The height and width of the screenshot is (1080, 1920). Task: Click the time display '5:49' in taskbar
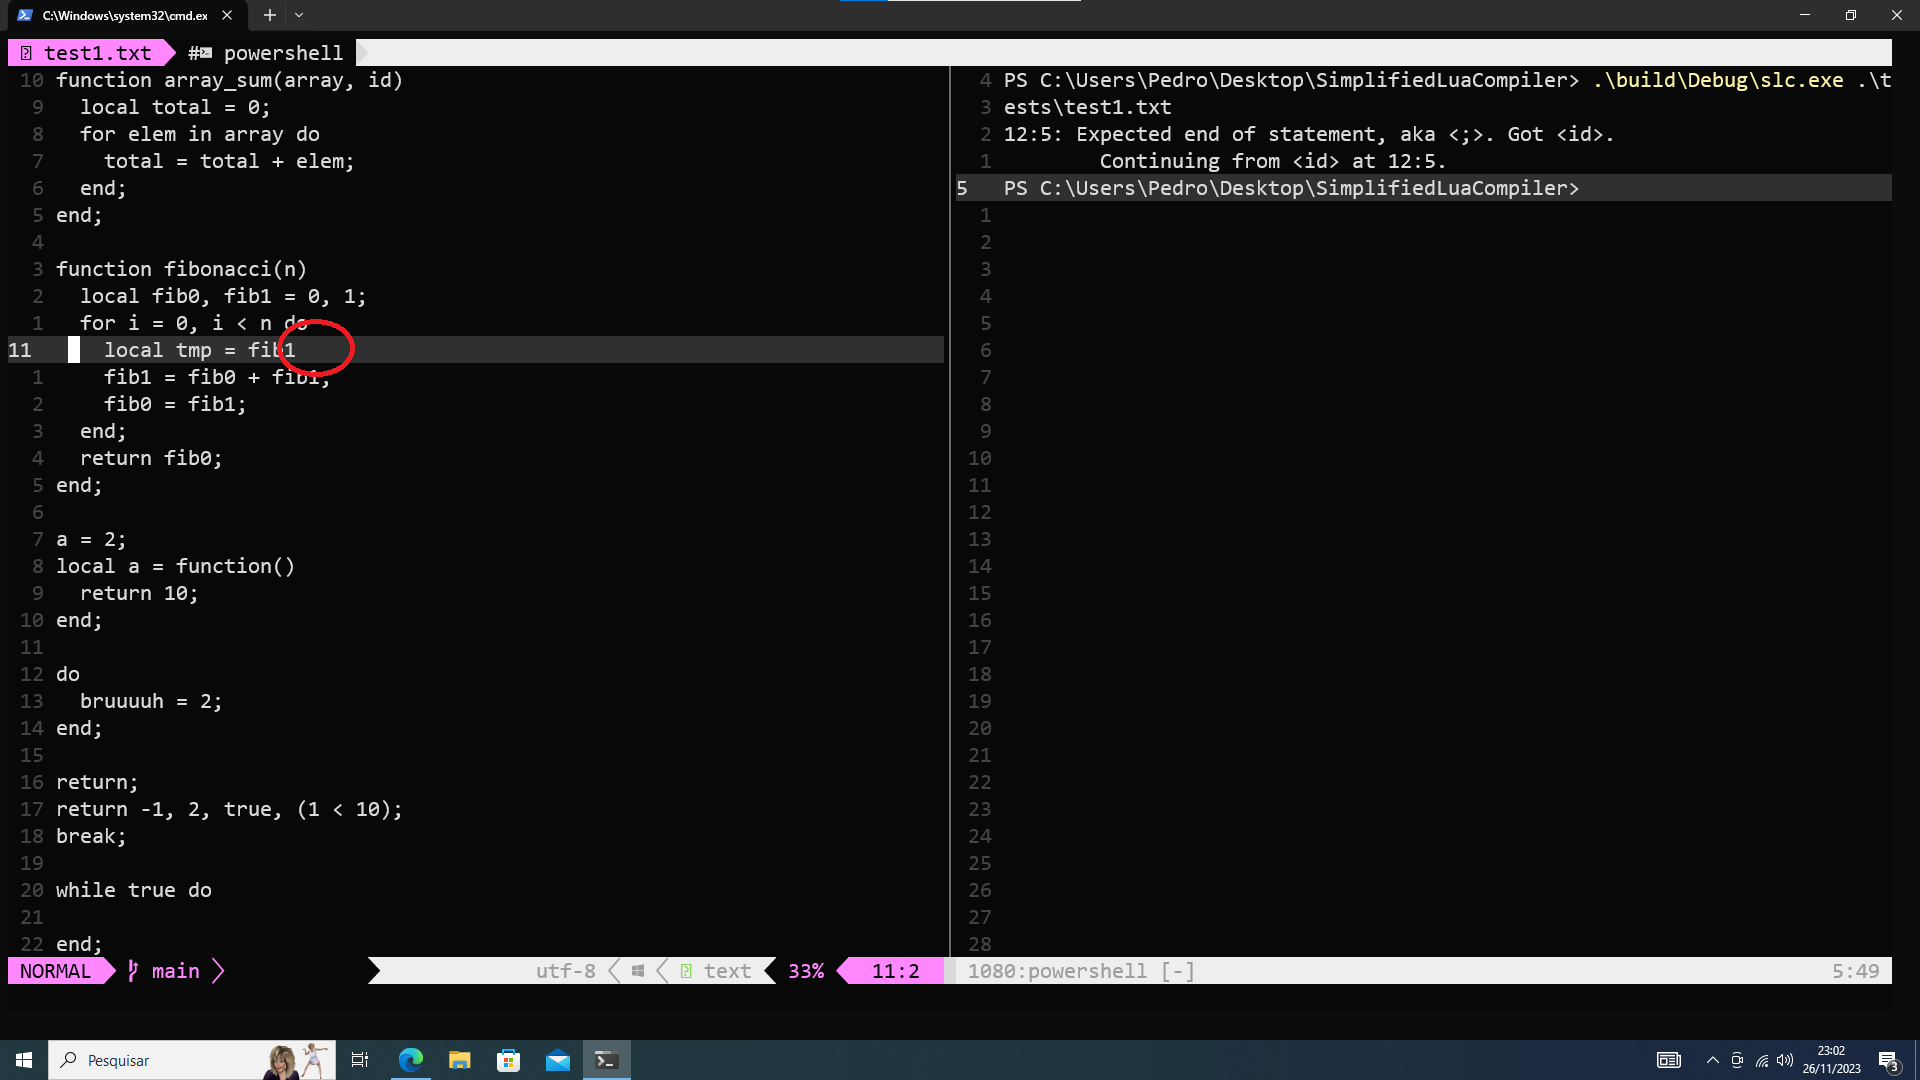tap(1861, 971)
